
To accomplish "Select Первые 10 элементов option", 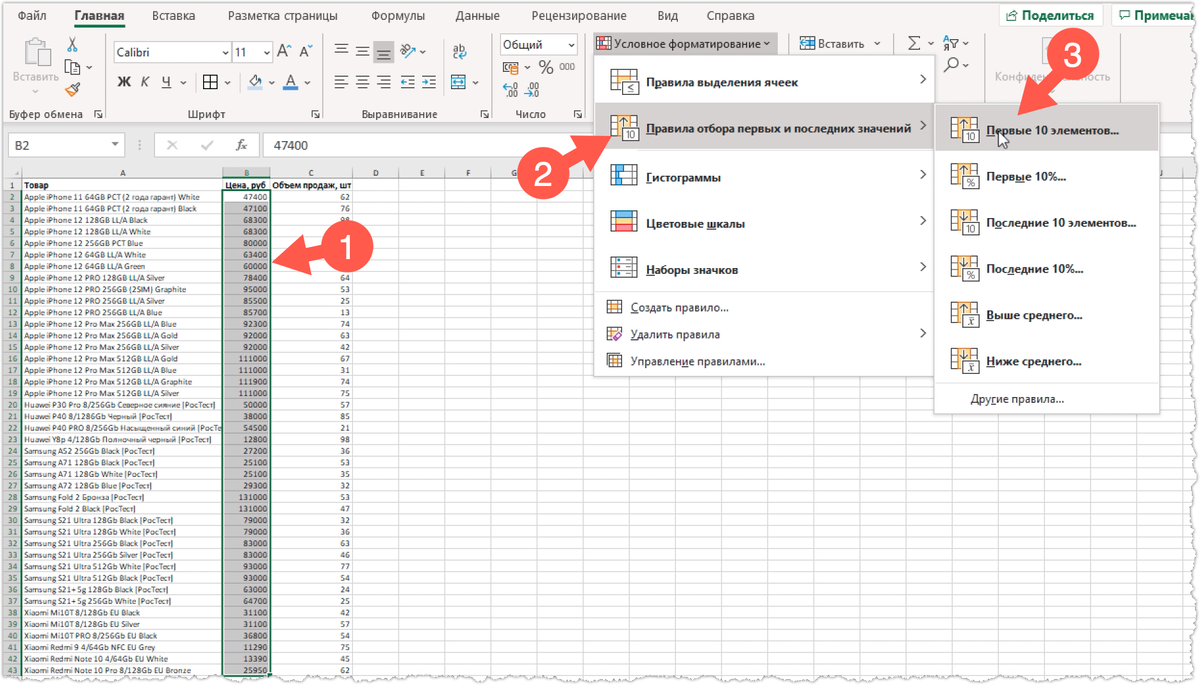I will 1046,130.
